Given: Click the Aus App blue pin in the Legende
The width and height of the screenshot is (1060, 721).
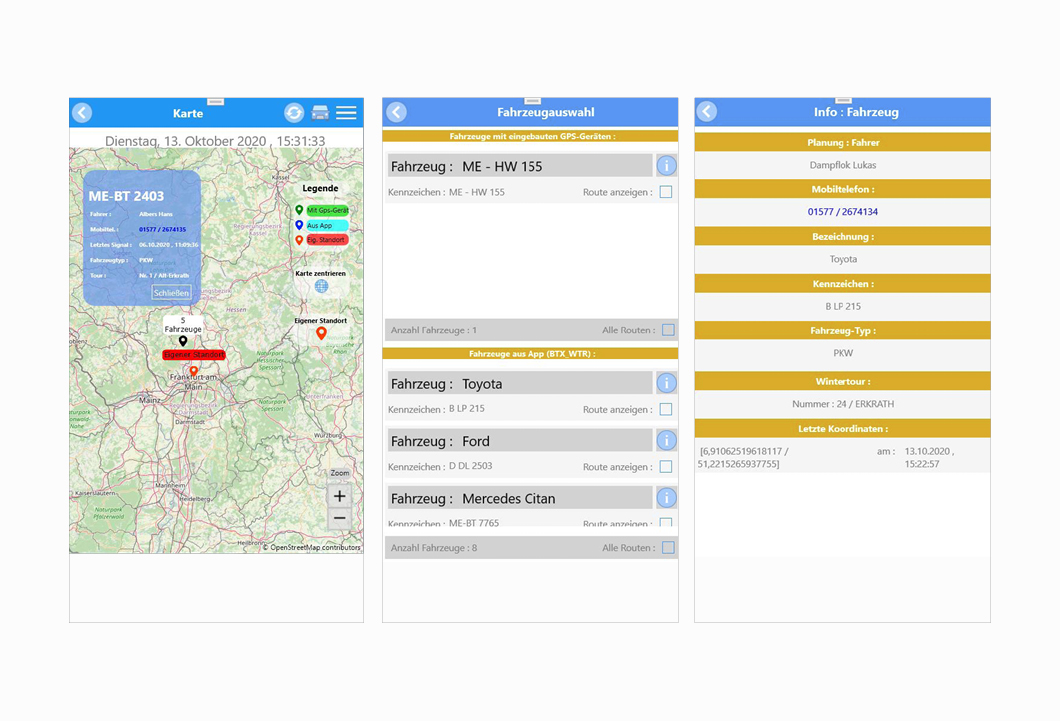Looking at the screenshot, I should pyautogui.click(x=299, y=226).
